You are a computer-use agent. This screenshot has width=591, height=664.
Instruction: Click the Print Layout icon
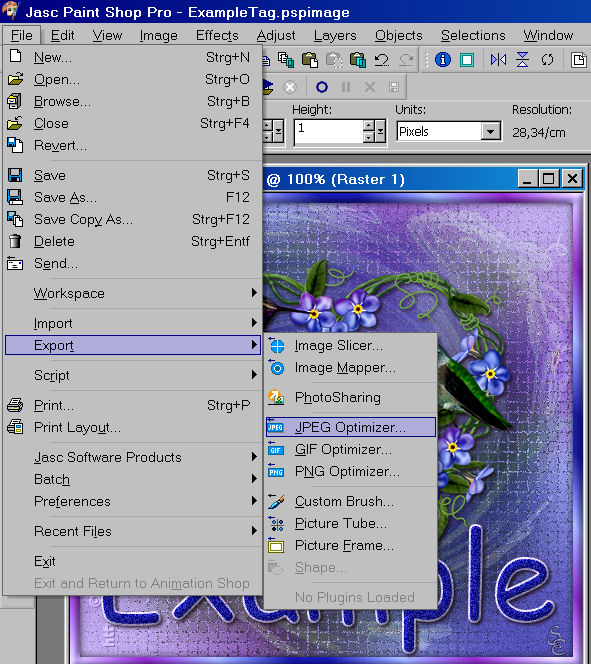pyautogui.click(x=15, y=427)
